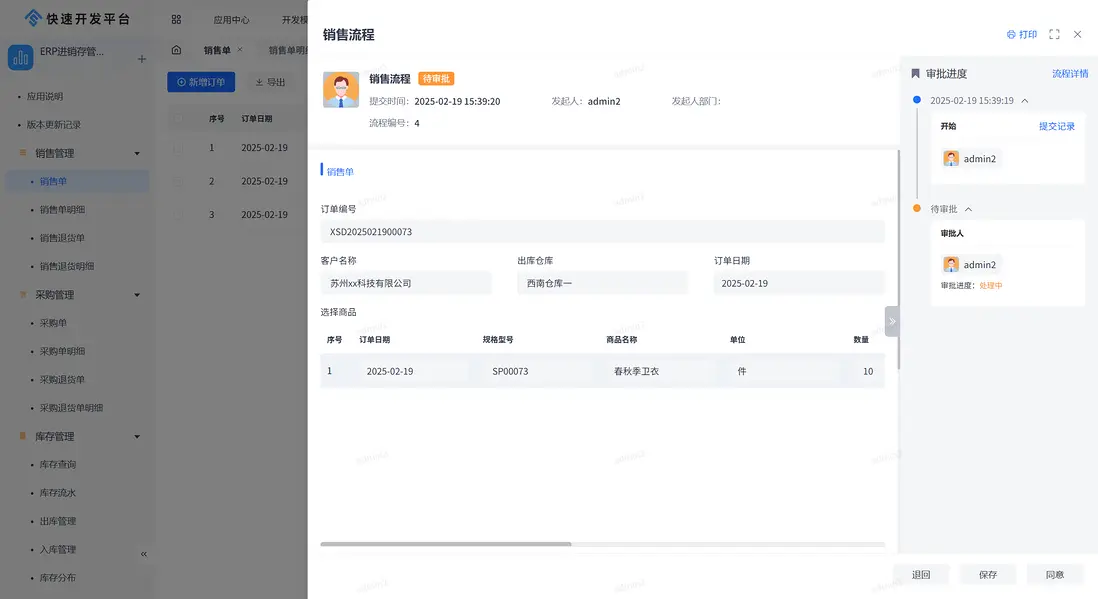Add new app with the plus icon
The height and width of the screenshot is (599, 1098).
click(x=141, y=59)
